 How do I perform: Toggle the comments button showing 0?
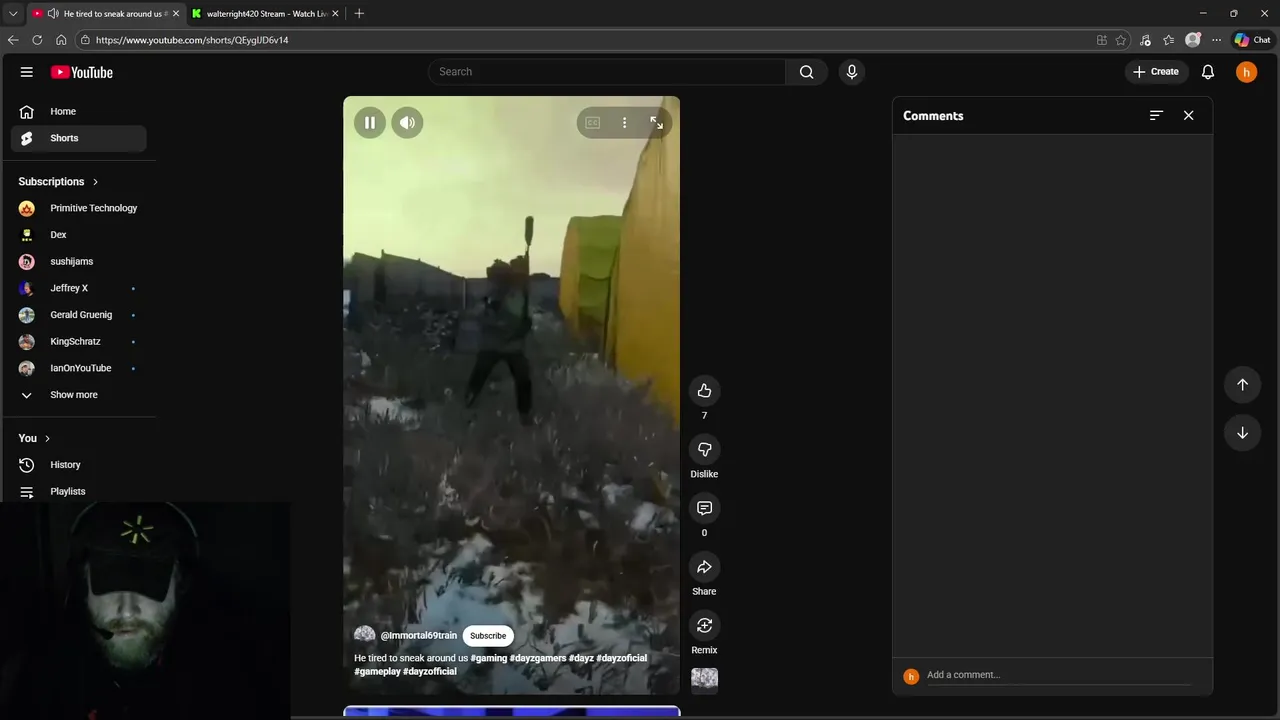coord(704,509)
